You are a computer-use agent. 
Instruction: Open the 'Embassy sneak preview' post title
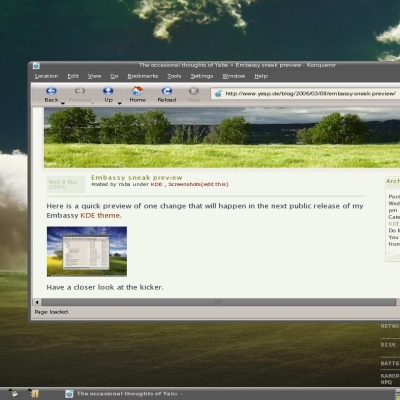pyautogui.click(x=137, y=178)
